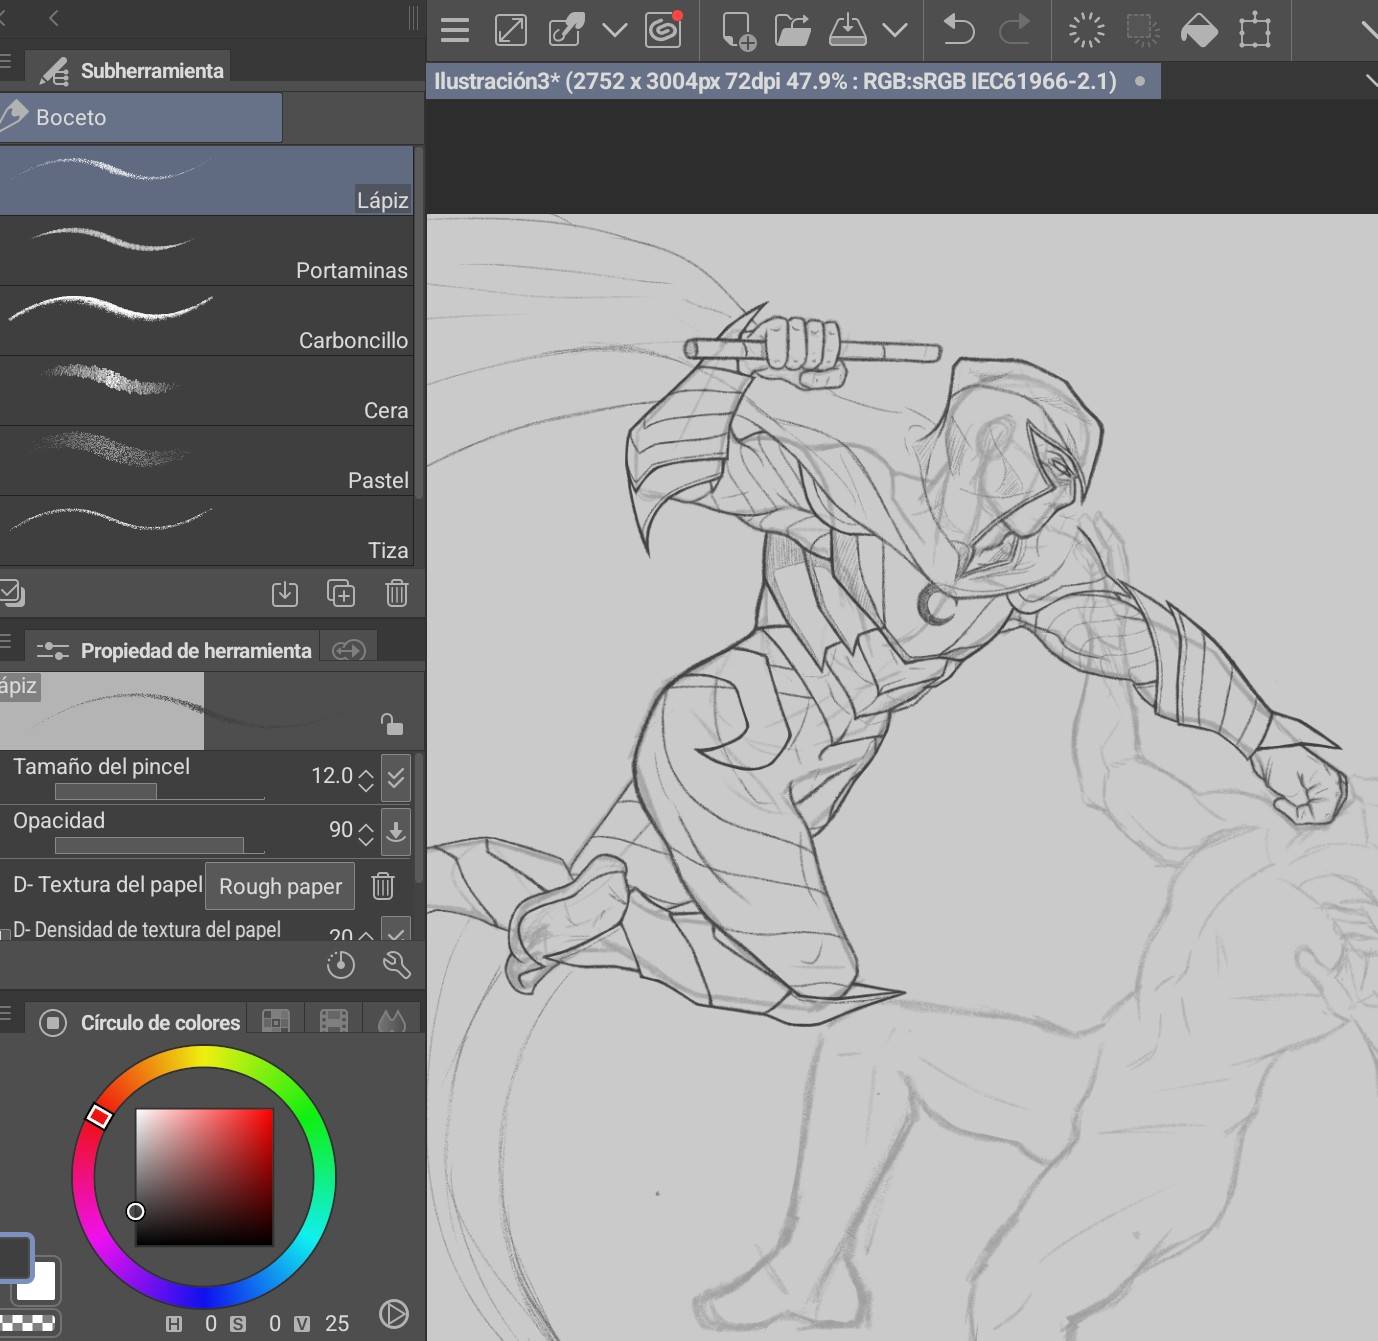
Task: Select the dark foreground color swatch
Action: coord(15,1257)
